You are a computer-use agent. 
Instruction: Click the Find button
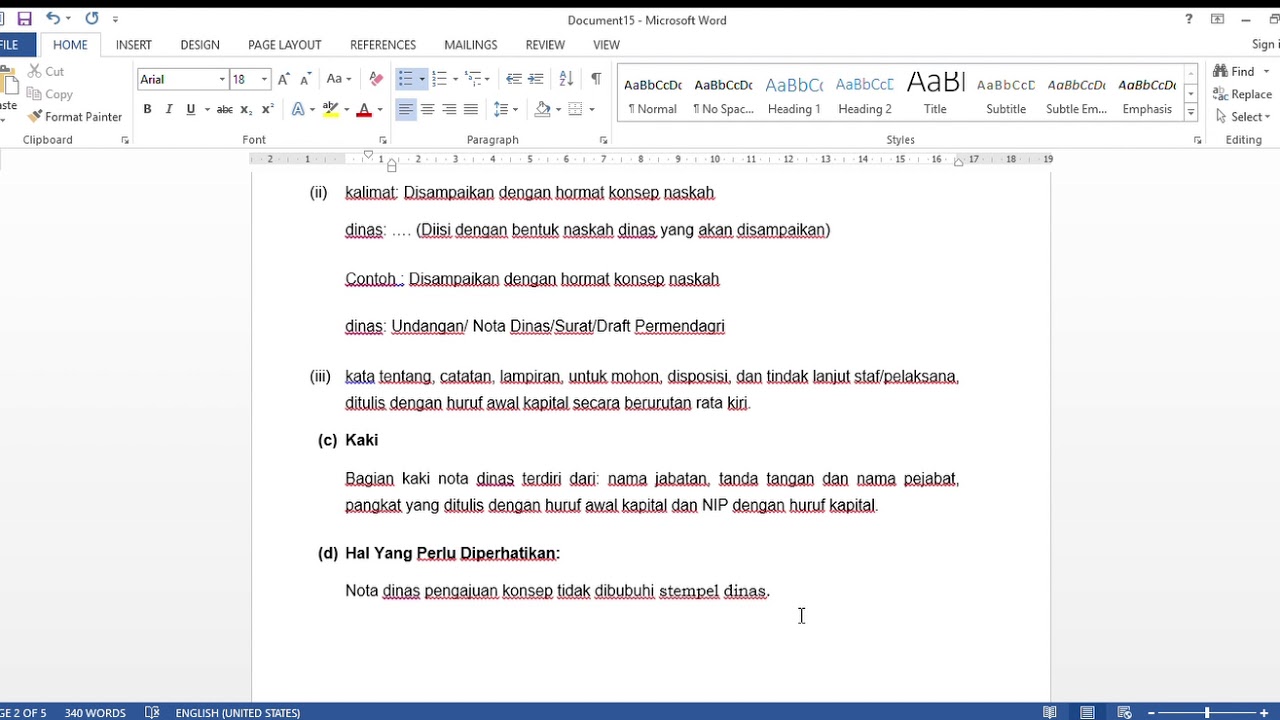click(x=1234, y=71)
